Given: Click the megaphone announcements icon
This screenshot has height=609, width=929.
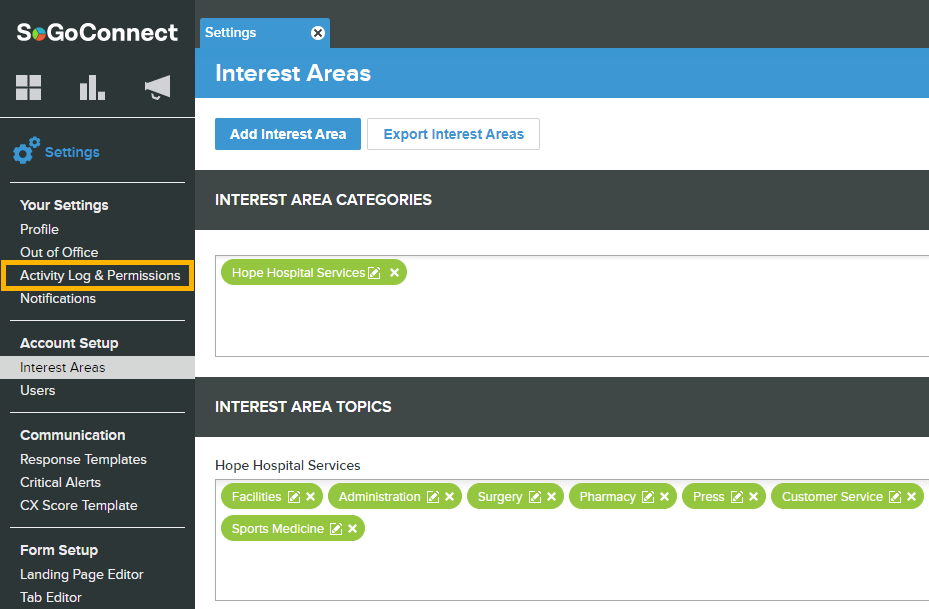Looking at the screenshot, I should [157, 88].
